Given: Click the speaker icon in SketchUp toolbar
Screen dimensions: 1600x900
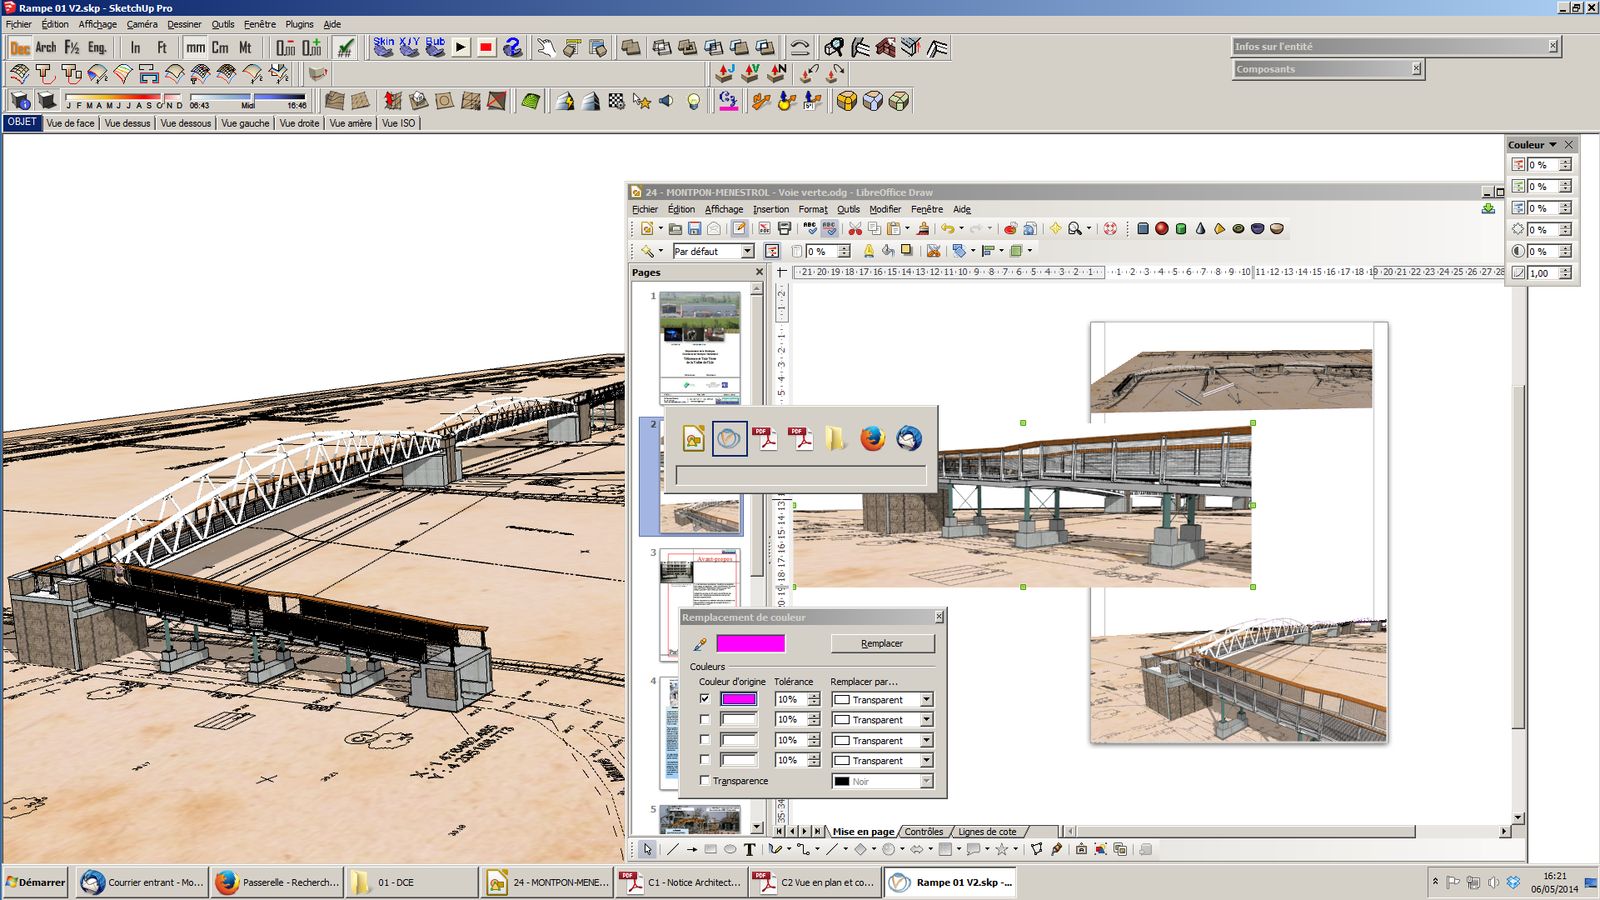Looking at the screenshot, I should tap(667, 101).
